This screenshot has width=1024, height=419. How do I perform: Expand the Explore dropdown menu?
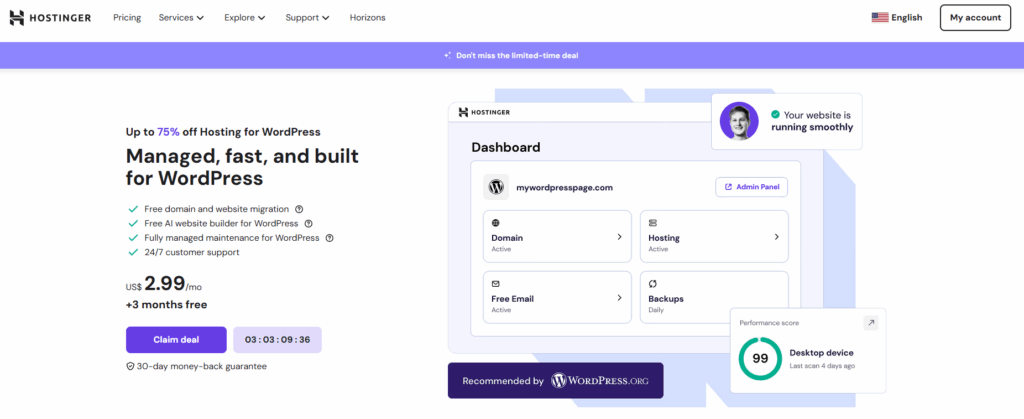(245, 18)
